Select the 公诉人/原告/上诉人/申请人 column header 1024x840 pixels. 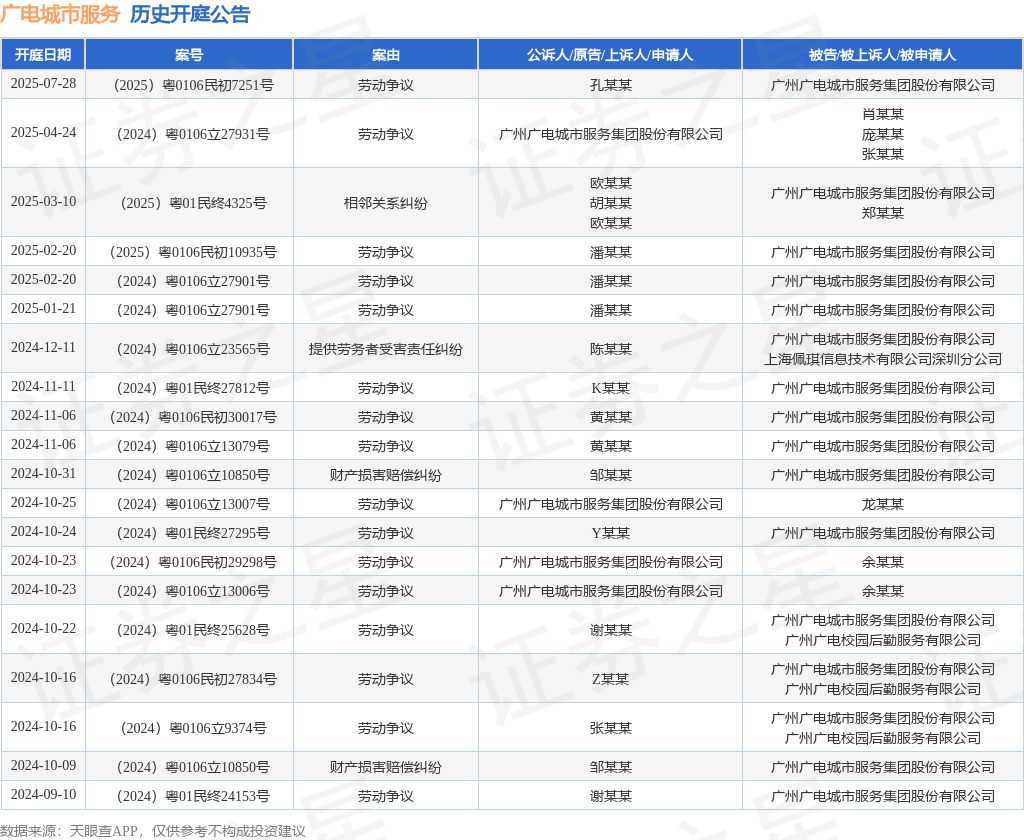(610, 55)
